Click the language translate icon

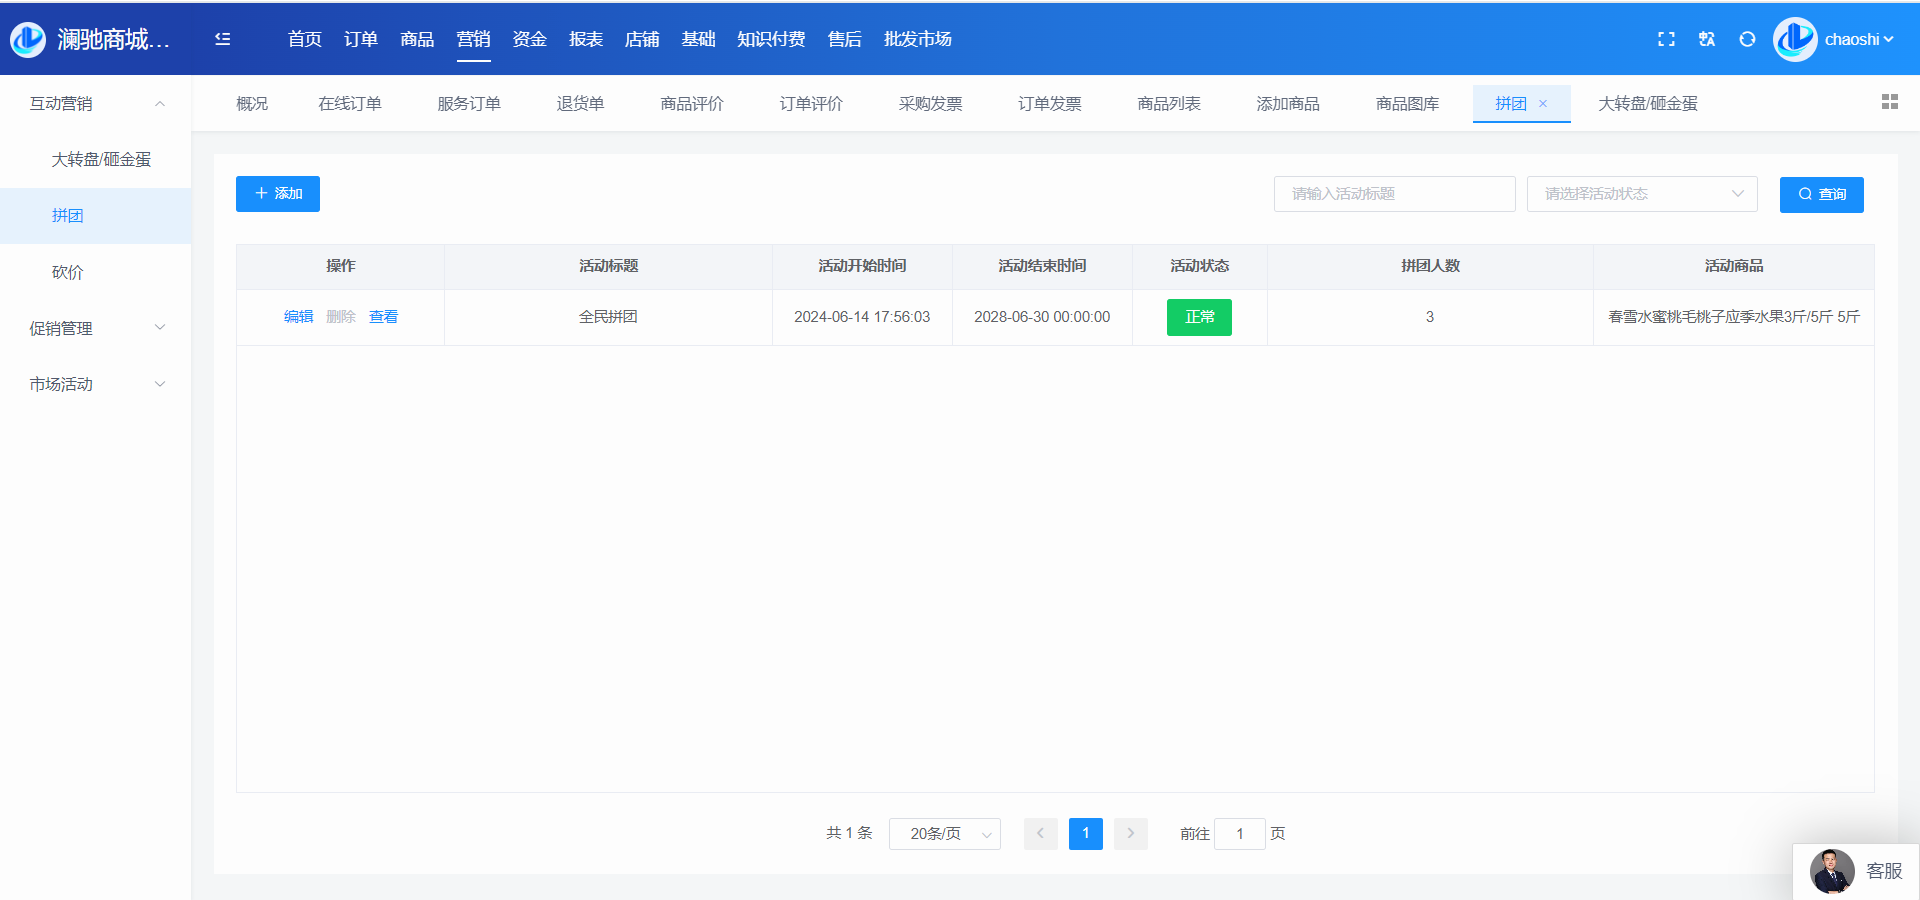(1707, 39)
